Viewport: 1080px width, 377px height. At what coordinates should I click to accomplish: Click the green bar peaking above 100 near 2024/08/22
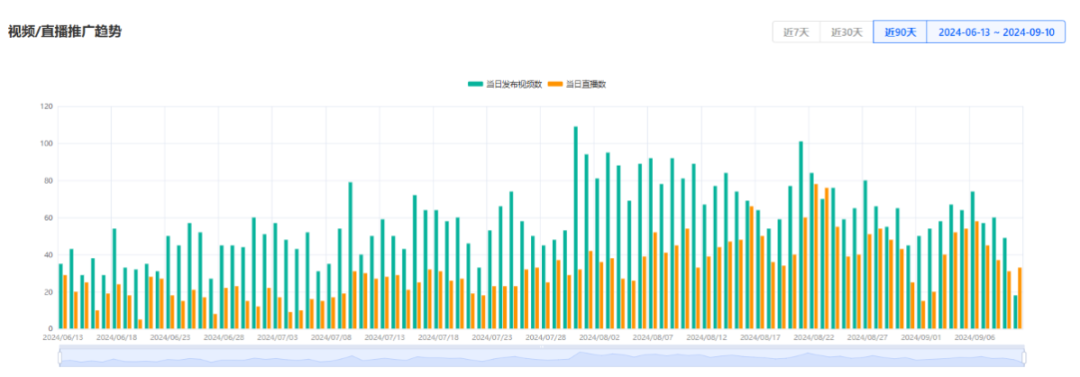[x=801, y=235]
